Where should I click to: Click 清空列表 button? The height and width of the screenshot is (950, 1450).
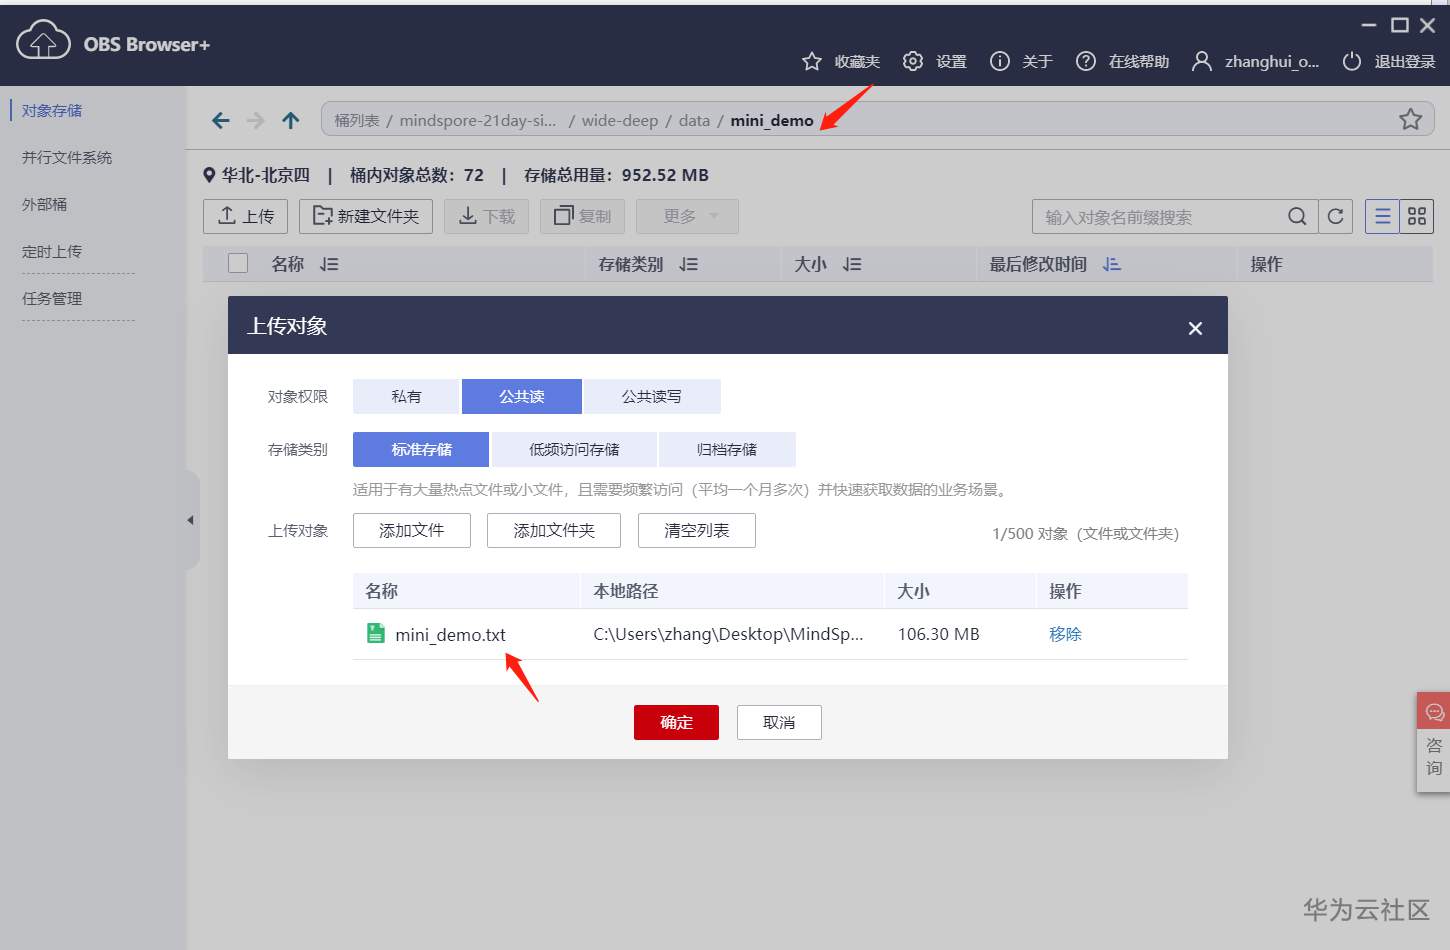point(697,530)
